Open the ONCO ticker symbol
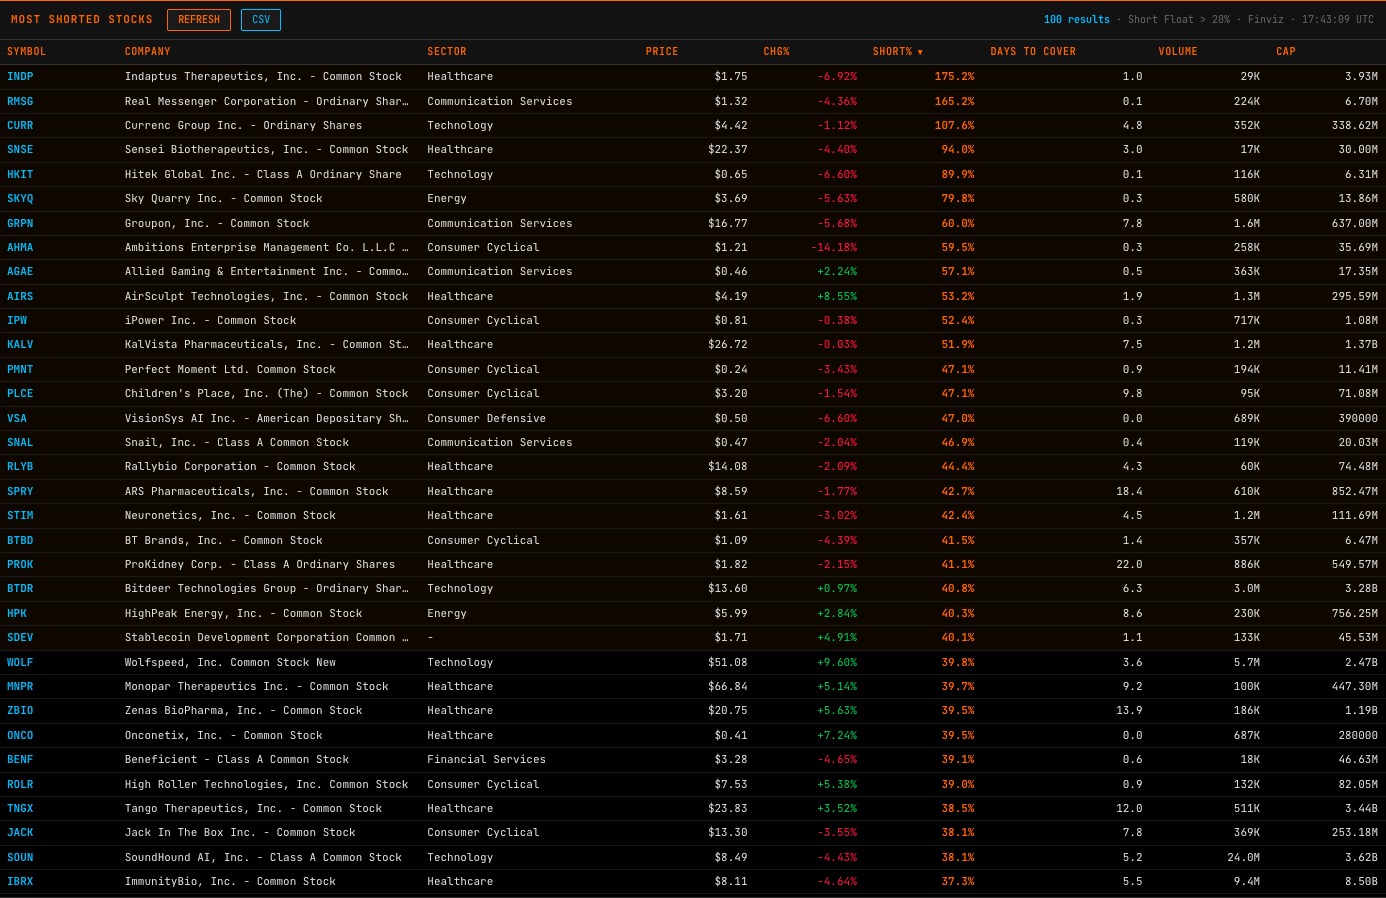1386x898 pixels. 20,735
